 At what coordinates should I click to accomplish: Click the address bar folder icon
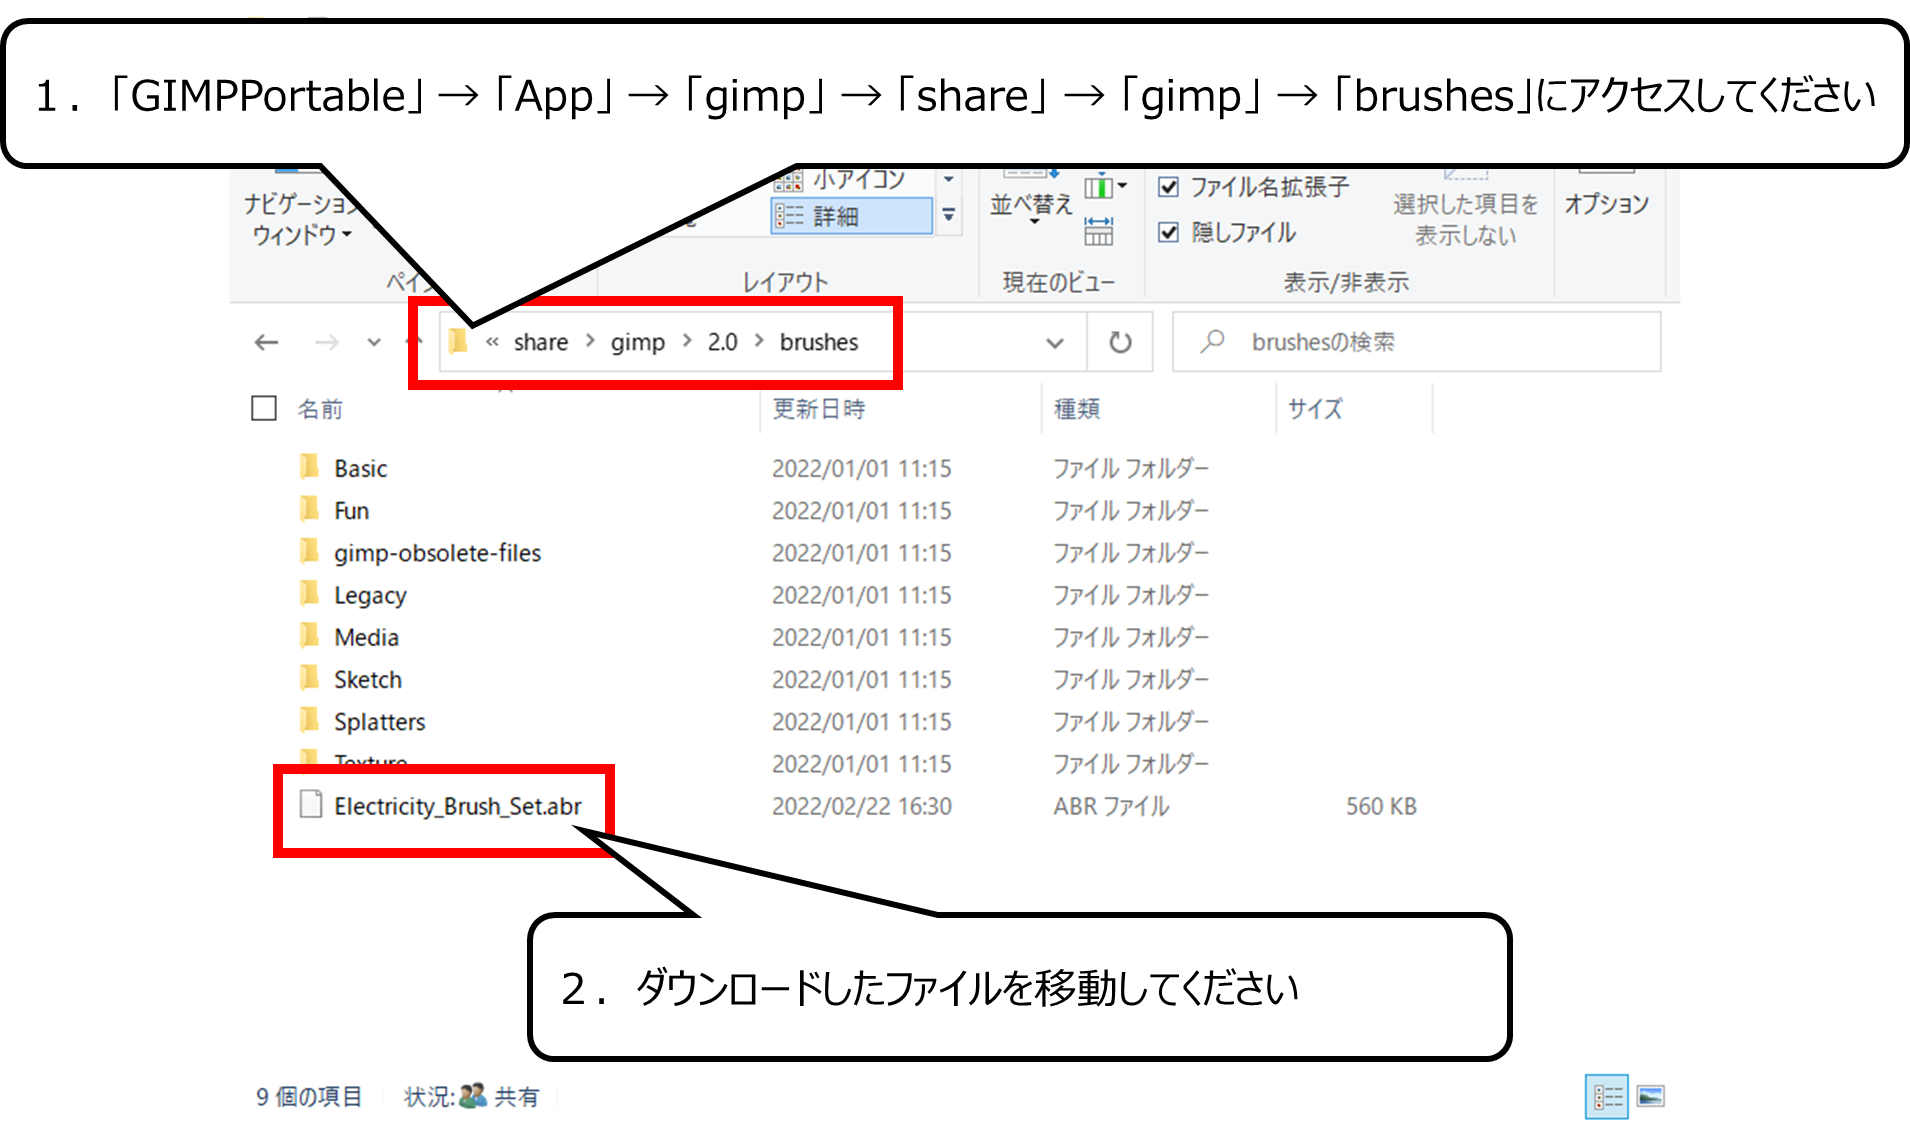[458, 341]
